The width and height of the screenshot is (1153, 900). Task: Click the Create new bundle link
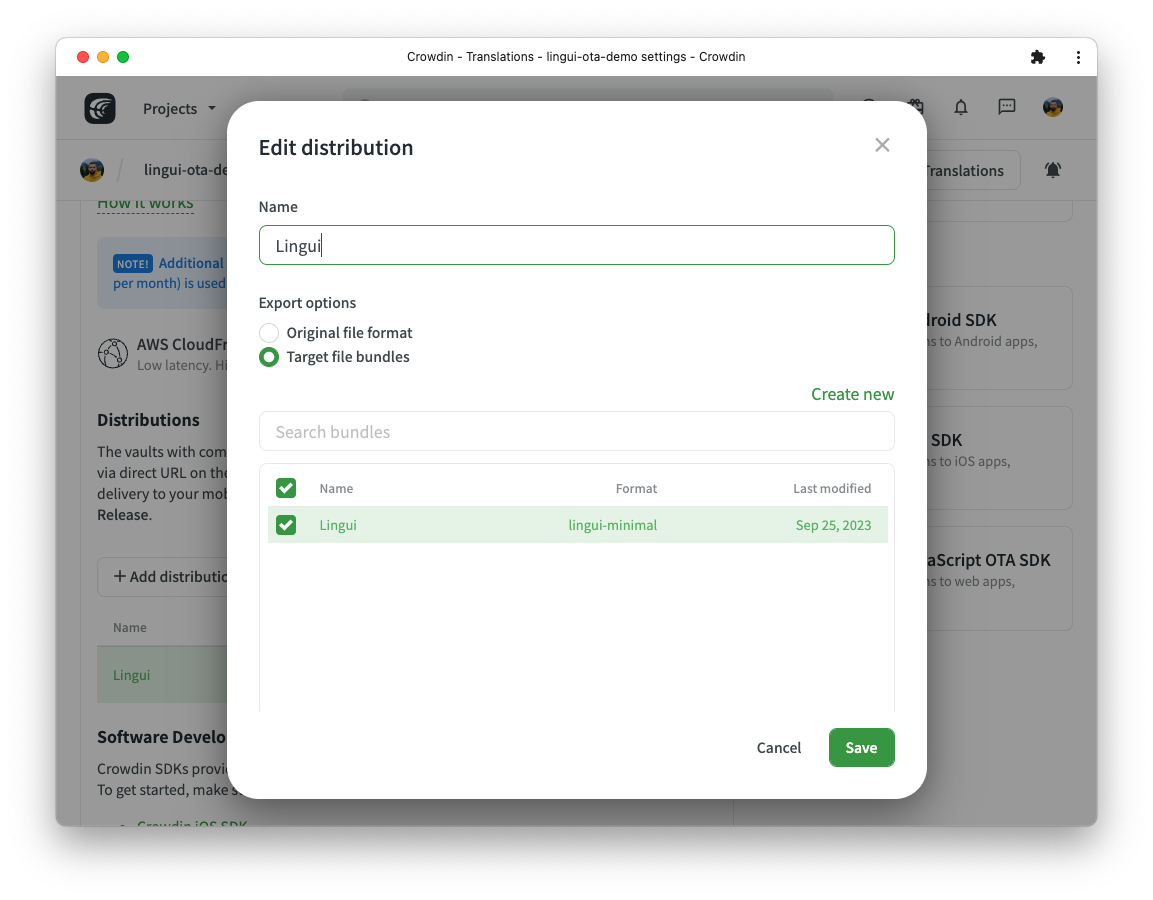(852, 394)
